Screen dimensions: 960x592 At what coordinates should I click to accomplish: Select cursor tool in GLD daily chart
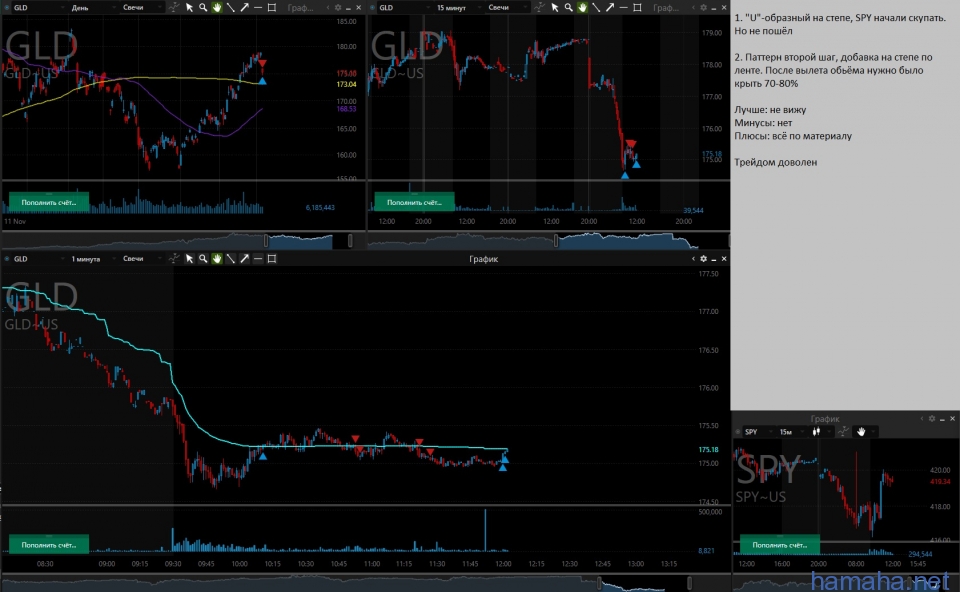pyautogui.click(x=189, y=7)
